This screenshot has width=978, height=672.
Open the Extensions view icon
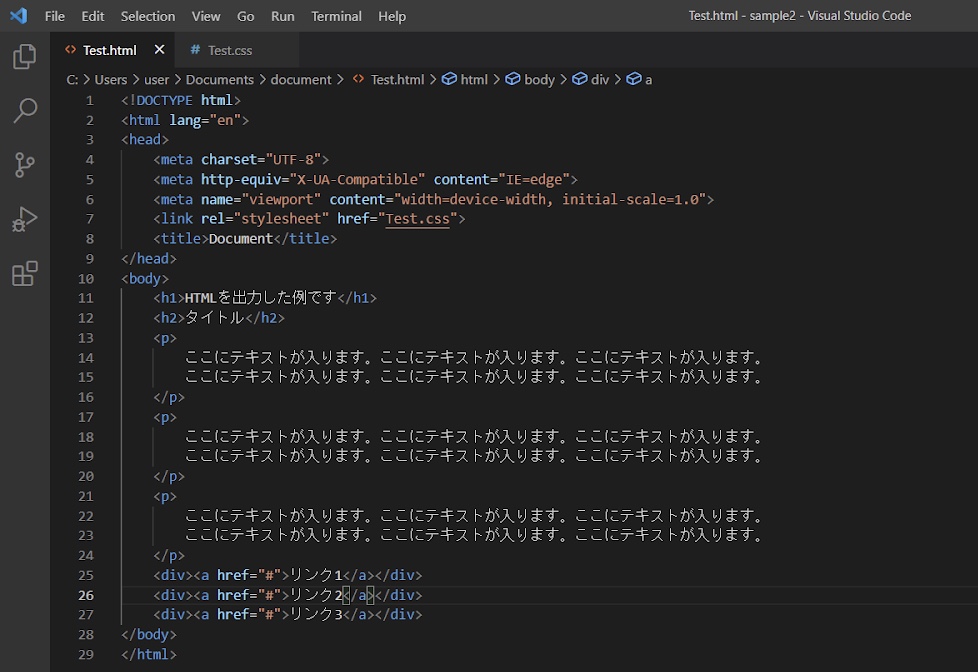(x=25, y=274)
